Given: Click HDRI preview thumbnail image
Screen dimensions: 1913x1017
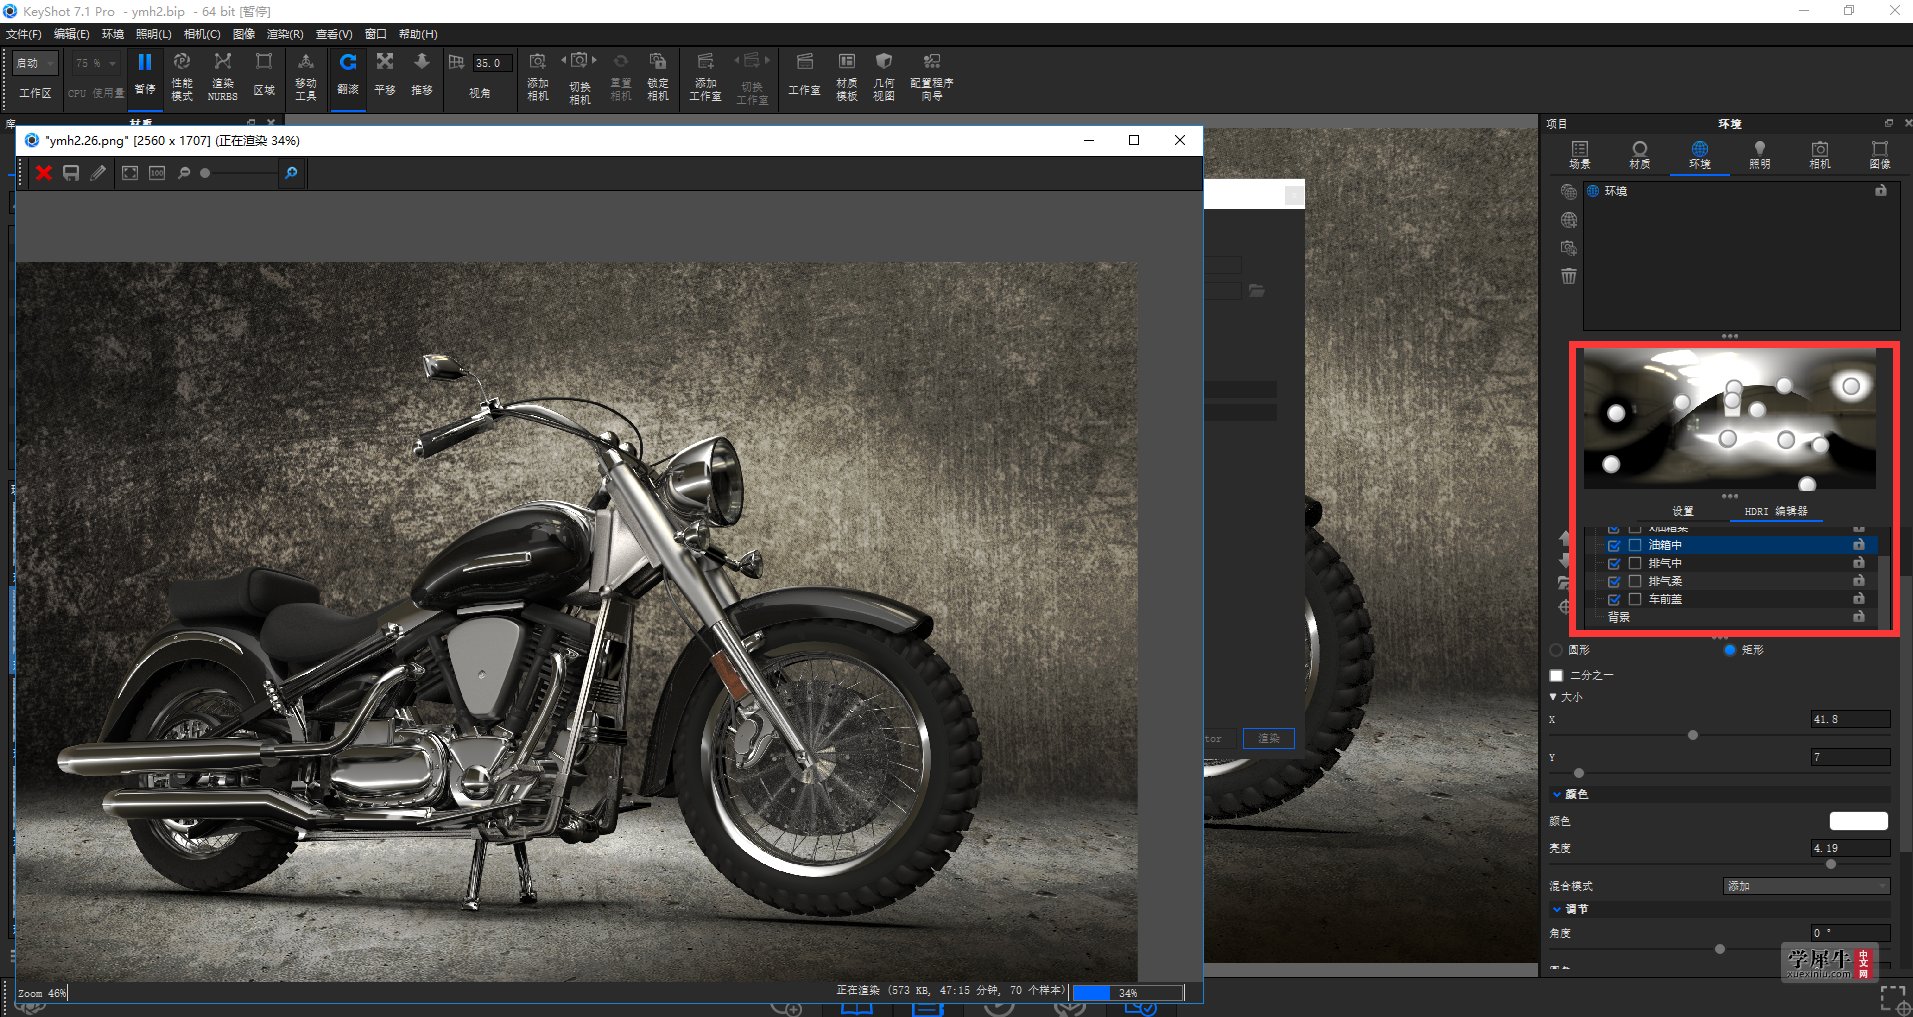Looking at the screenshot, I should click(1730, 418).
